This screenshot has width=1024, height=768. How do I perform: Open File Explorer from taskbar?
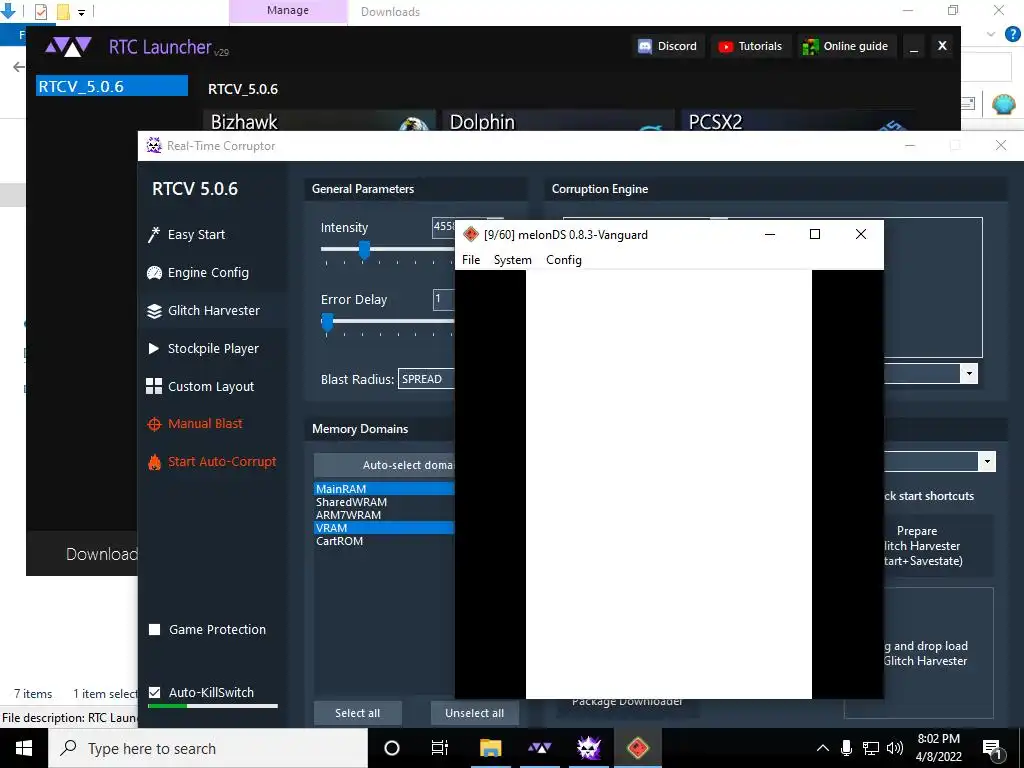click(490, 748)
